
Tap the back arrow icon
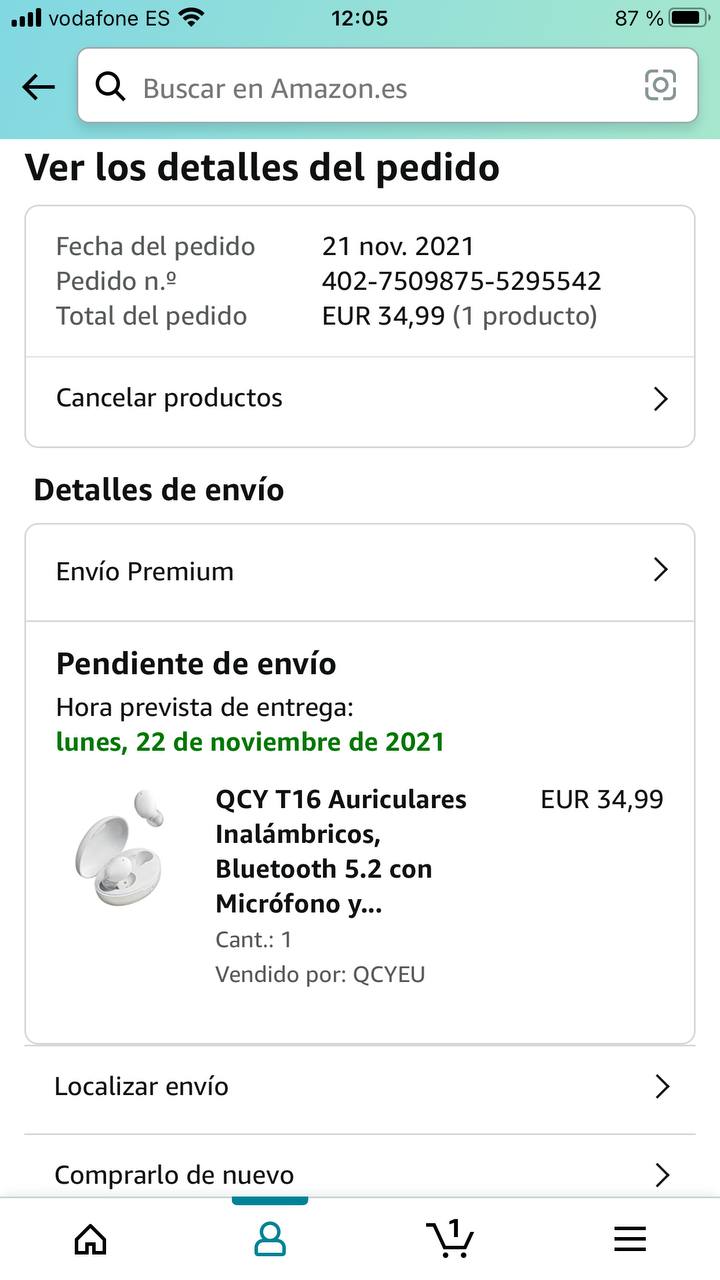click(x=38, y=88)
